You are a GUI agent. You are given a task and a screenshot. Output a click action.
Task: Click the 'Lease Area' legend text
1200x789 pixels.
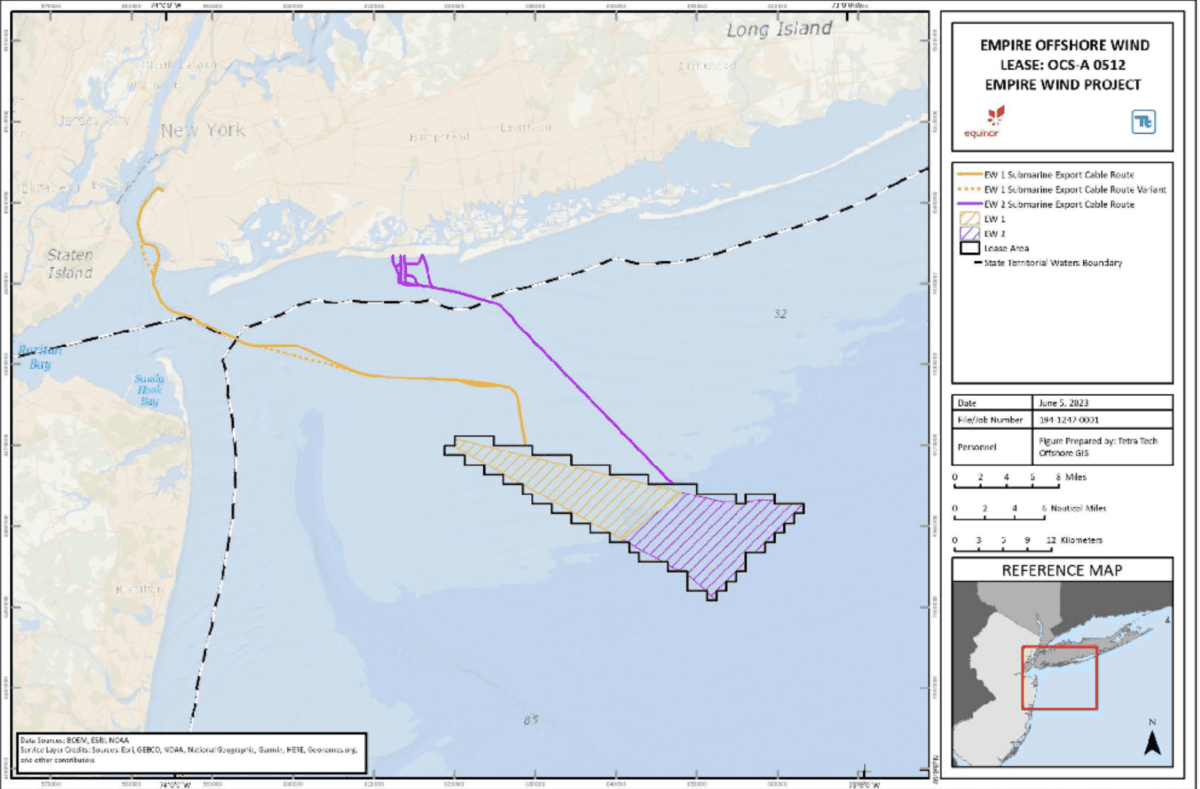pos(1008,248)
